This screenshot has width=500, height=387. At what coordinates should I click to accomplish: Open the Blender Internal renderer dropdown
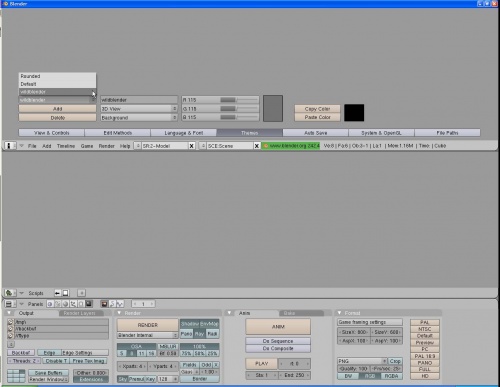click(x=147, y=335)
